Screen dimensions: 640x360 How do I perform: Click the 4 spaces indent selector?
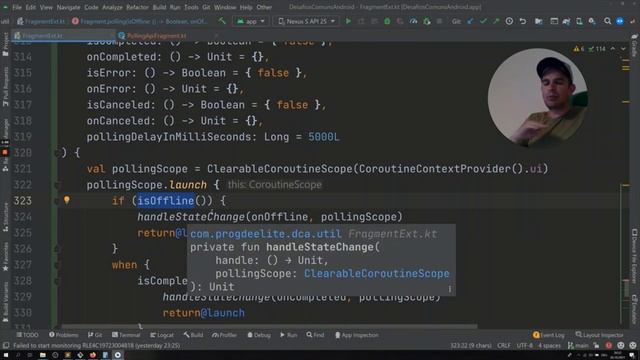[549, 345]
